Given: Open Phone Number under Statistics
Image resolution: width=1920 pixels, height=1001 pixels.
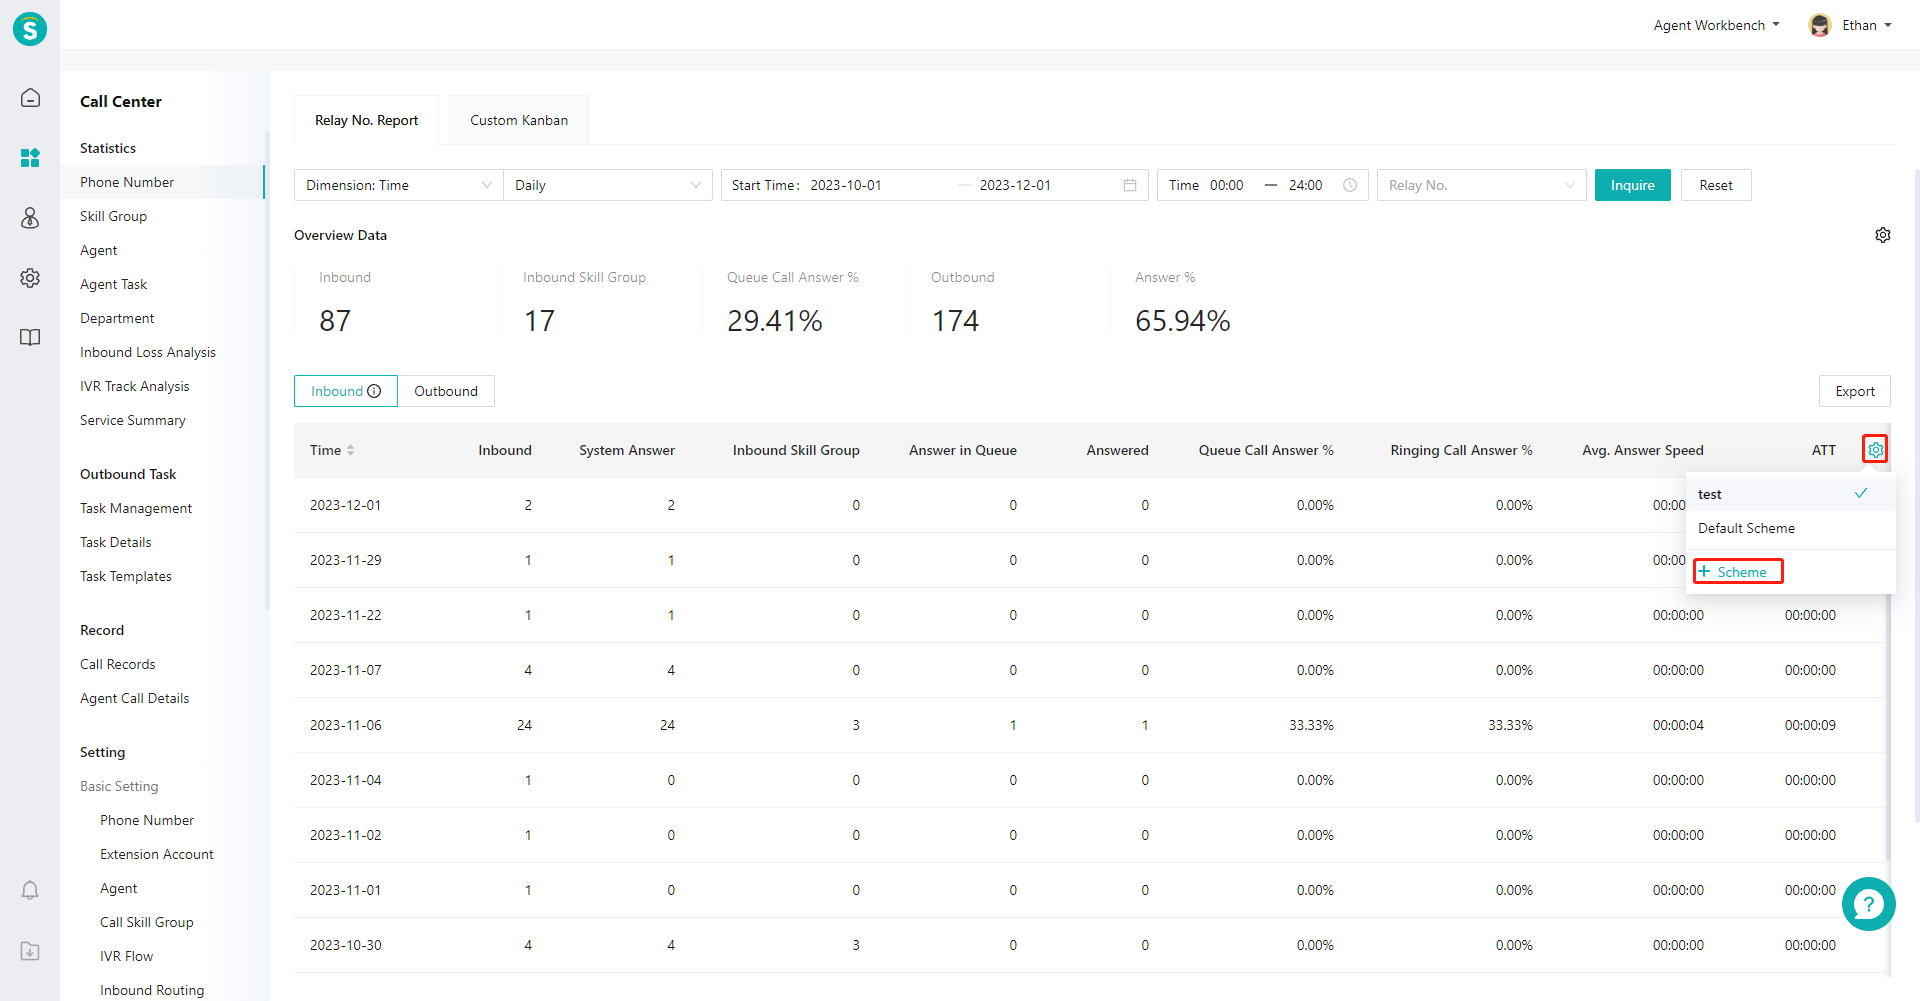Looking at the screenshot, I should pos(162,182).
